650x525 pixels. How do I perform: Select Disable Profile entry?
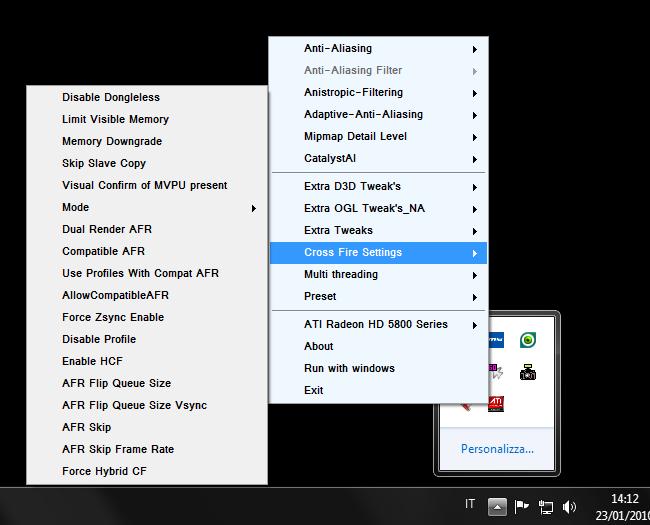click(147, 339)
